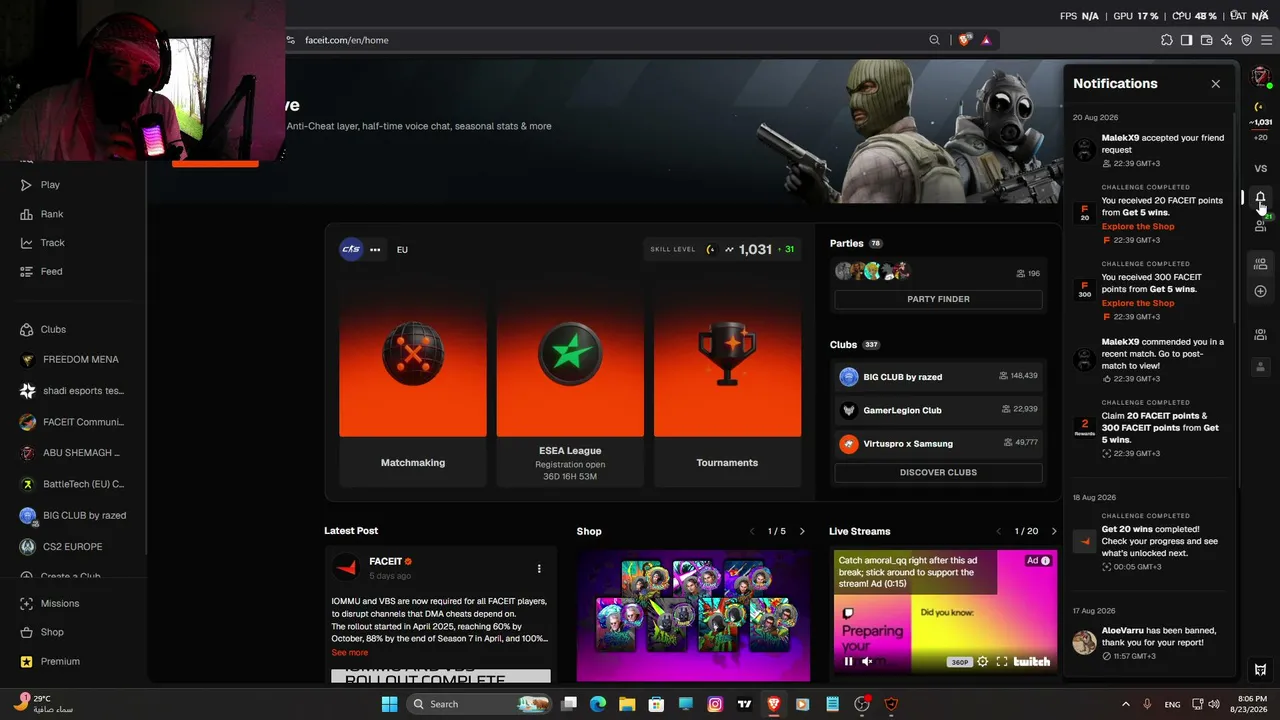Open the AloeVarru ban notification
The image size is (1280, 720).
[1150, 643]
